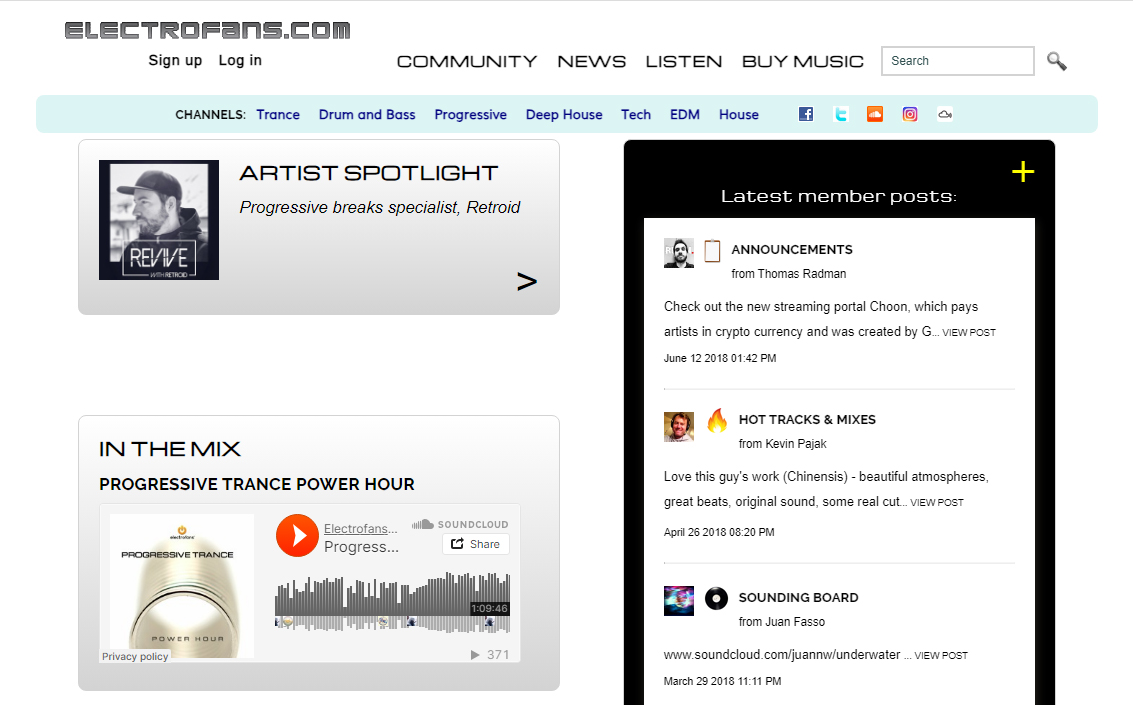
Task: Click into the Search field
Action: [x=957, y=61]
